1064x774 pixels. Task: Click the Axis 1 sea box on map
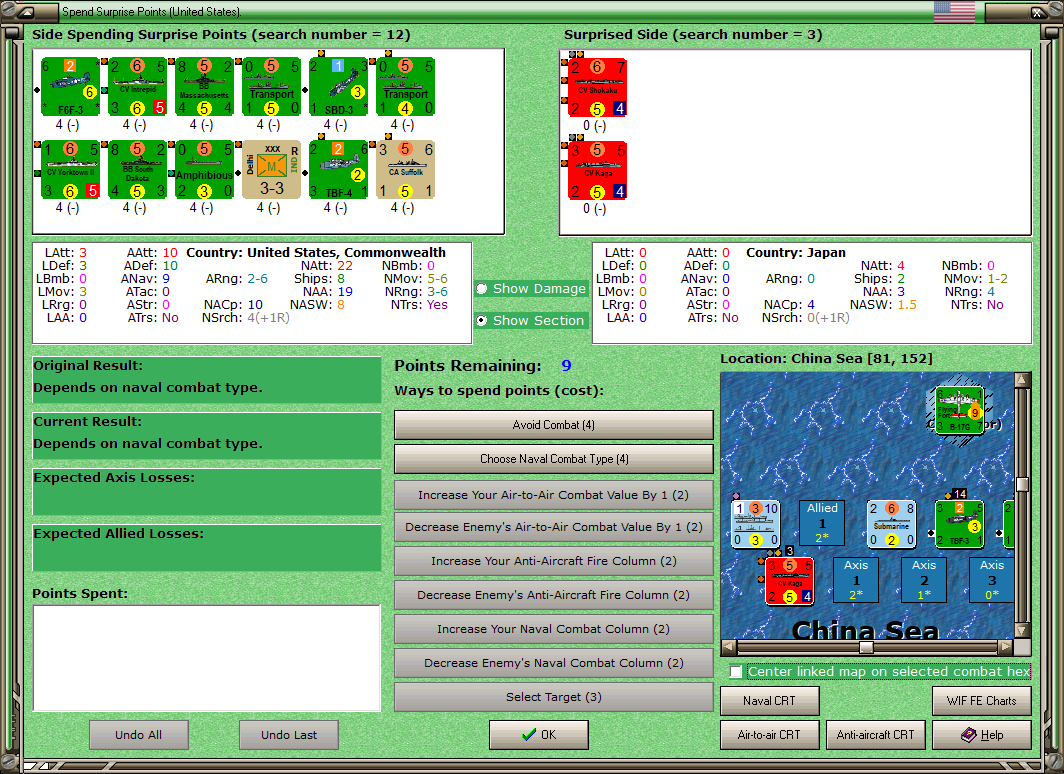click(x=856, y=580)
